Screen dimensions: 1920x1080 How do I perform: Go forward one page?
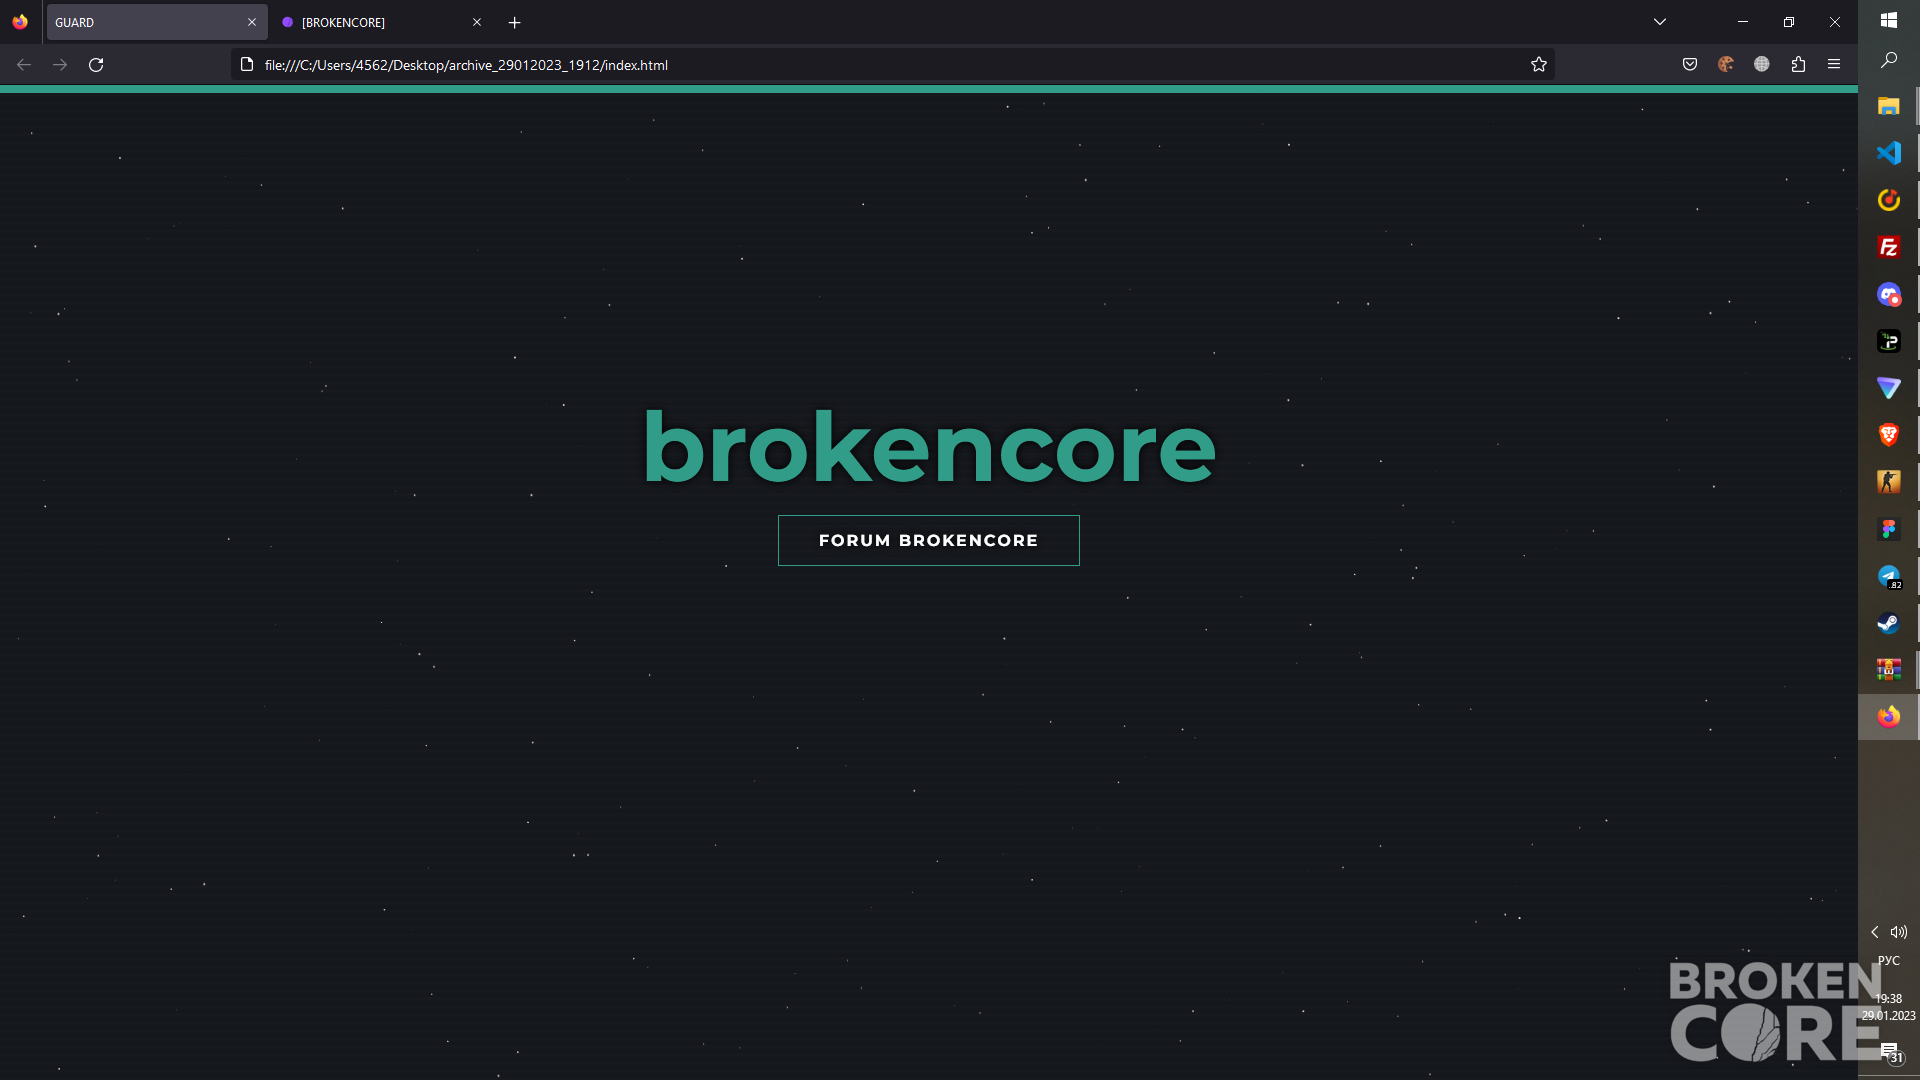[60, 65]
